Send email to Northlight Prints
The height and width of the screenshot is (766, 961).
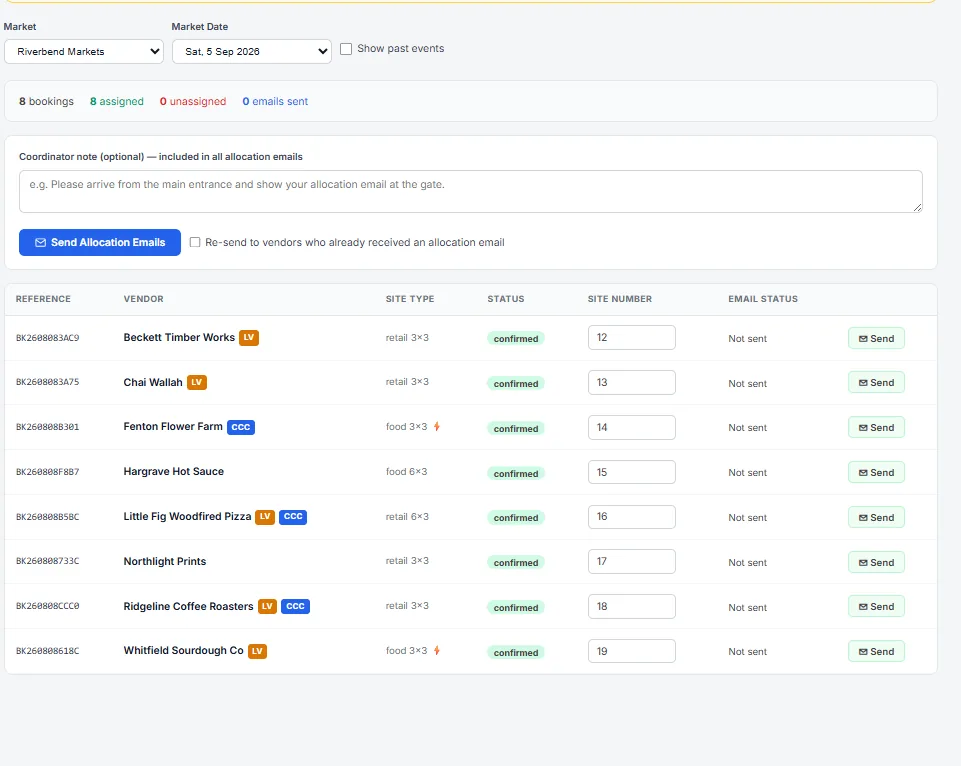click(876, 563)
